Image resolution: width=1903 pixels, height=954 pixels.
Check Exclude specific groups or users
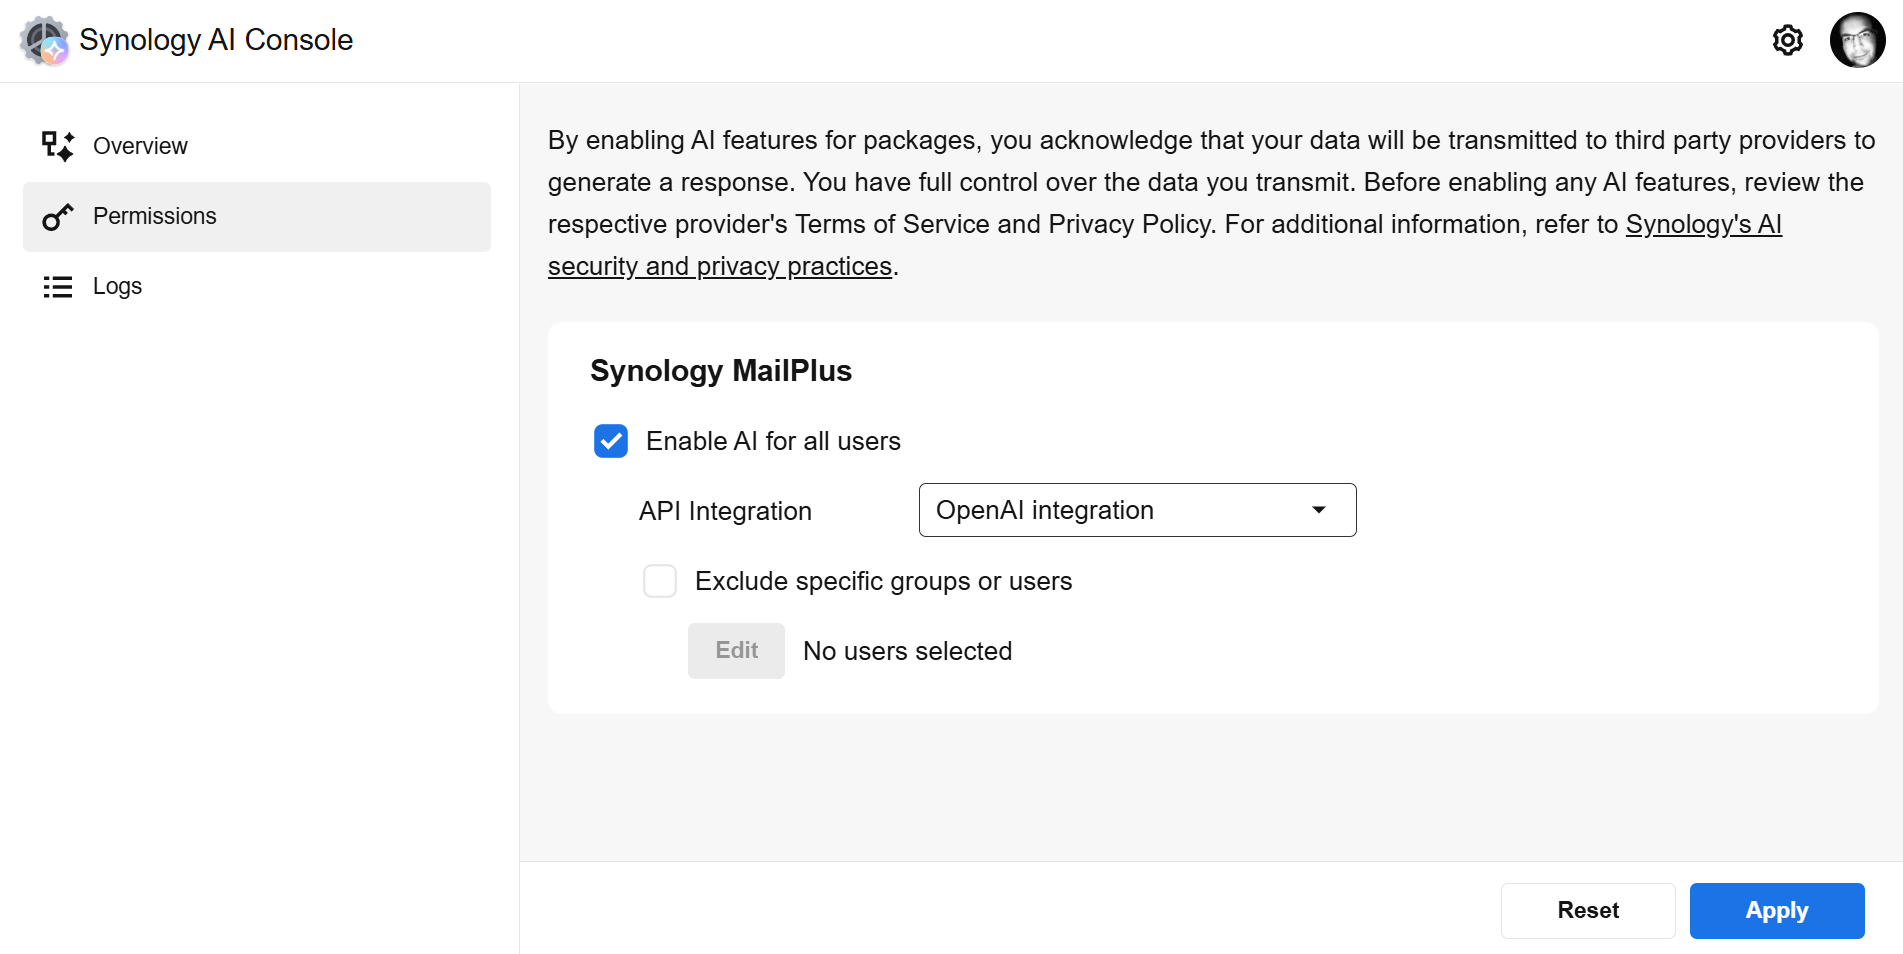[660, 581]
